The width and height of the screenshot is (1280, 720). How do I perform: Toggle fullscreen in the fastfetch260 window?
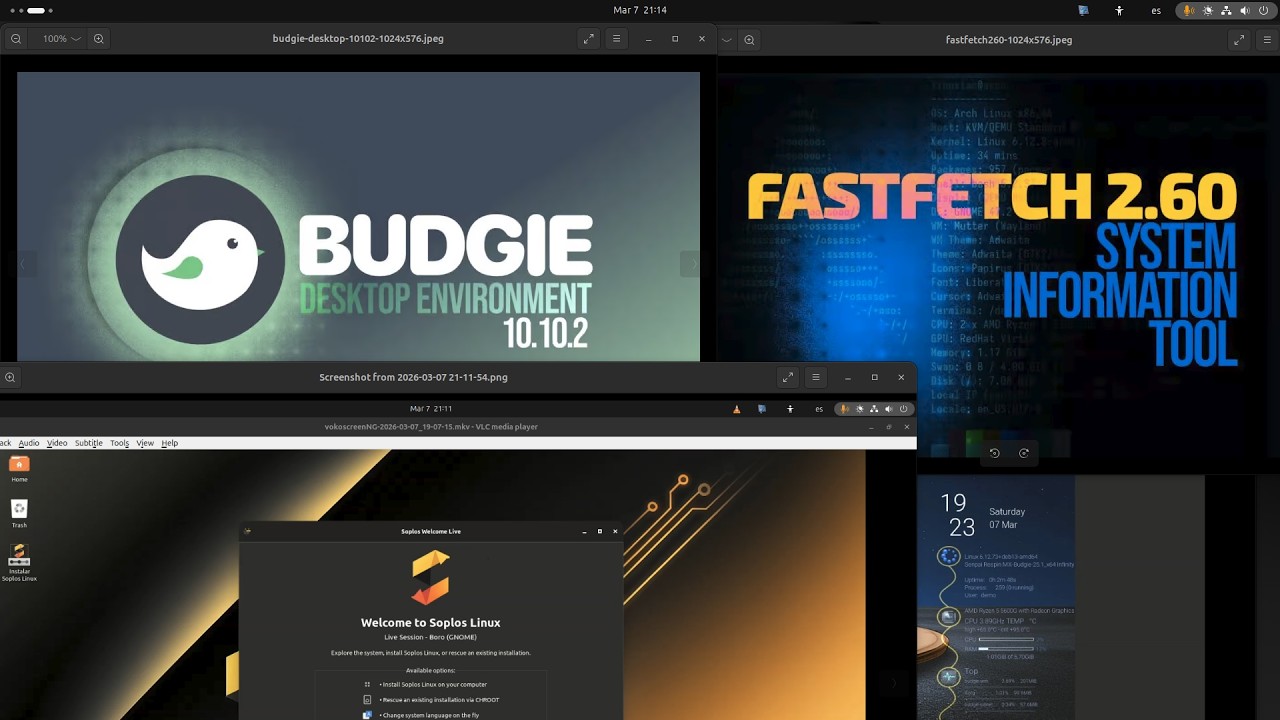(1240, 40)
